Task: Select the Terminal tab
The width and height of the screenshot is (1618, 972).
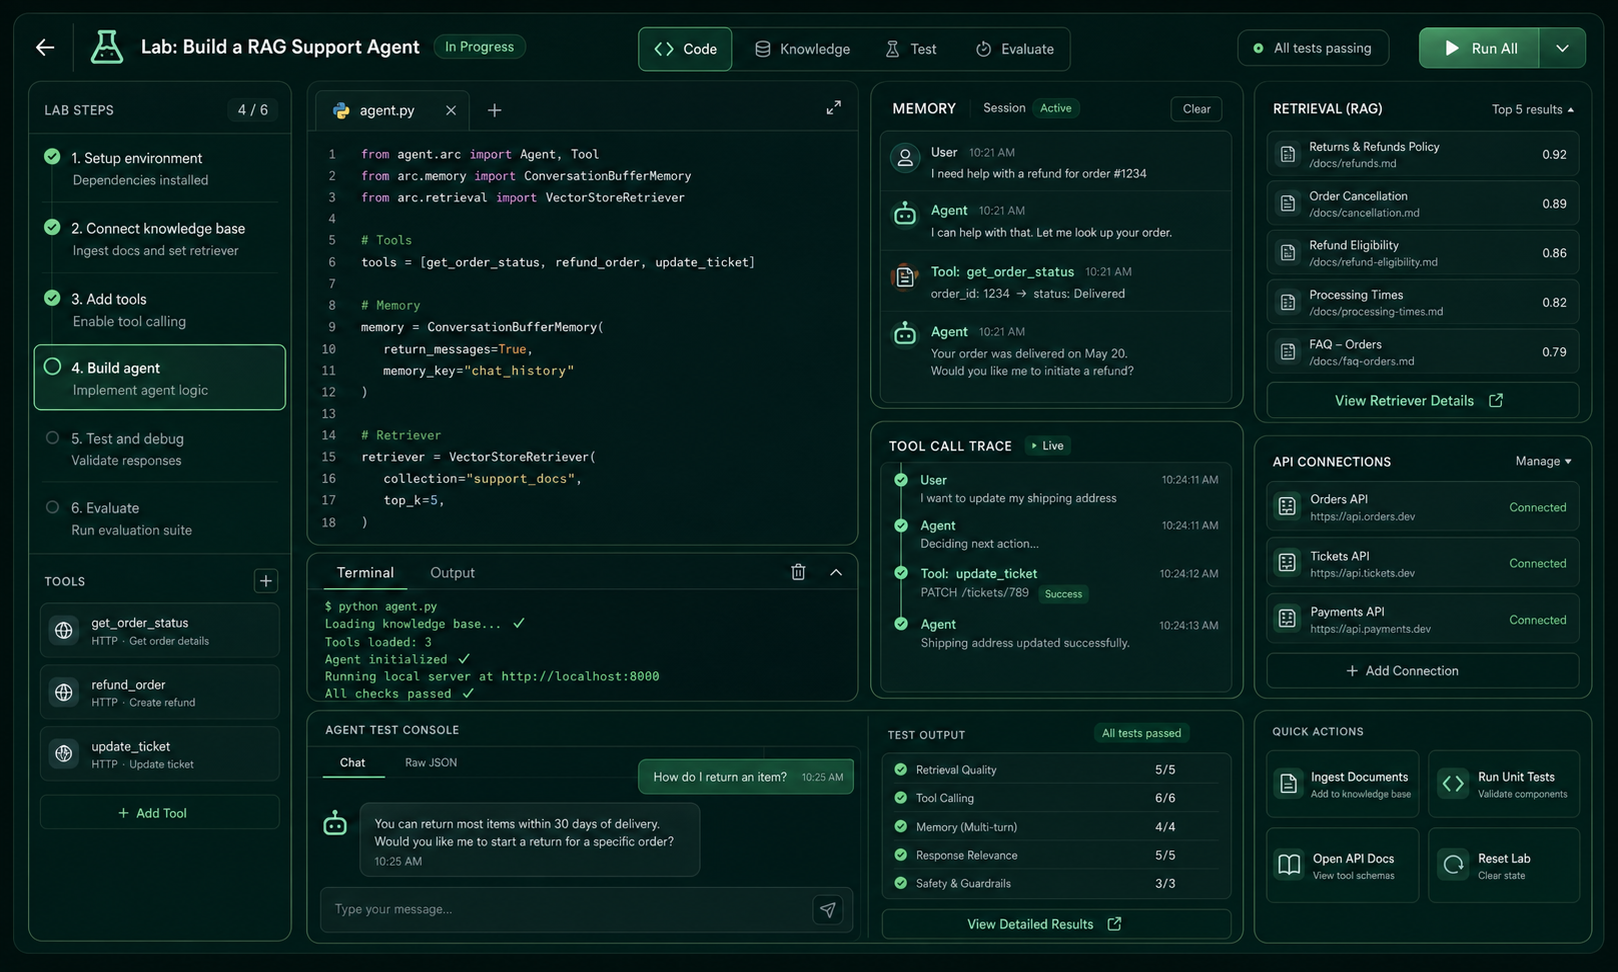Action: [x=365, y=573]
